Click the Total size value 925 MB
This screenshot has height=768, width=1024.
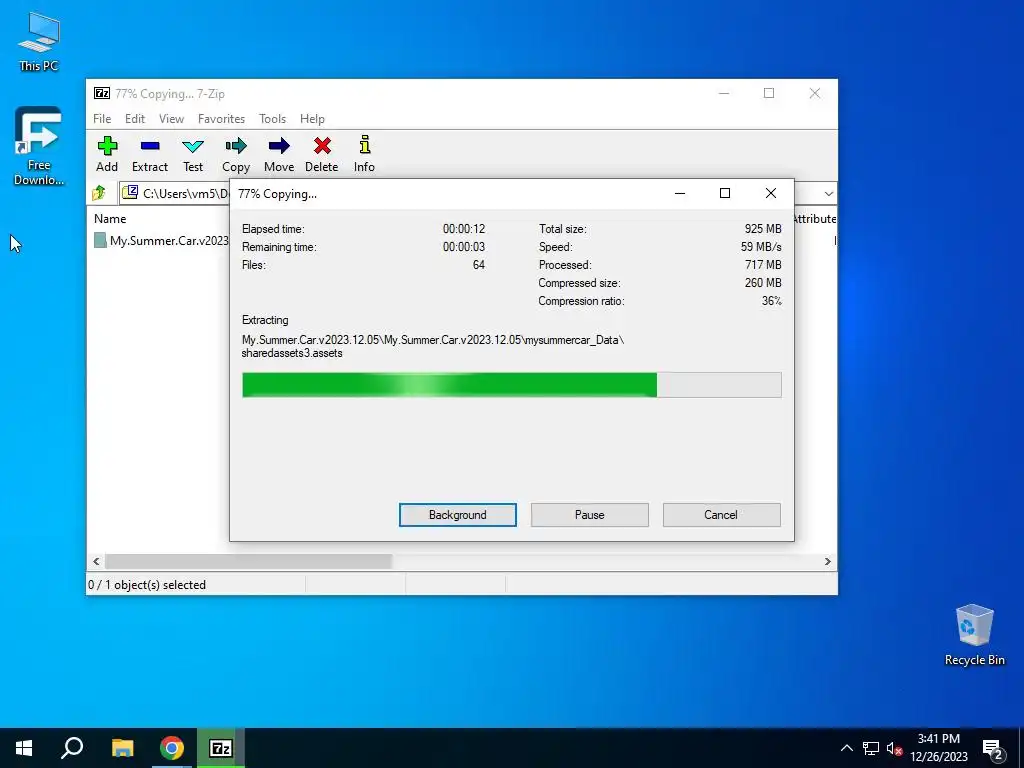click(x=763, y=229)
